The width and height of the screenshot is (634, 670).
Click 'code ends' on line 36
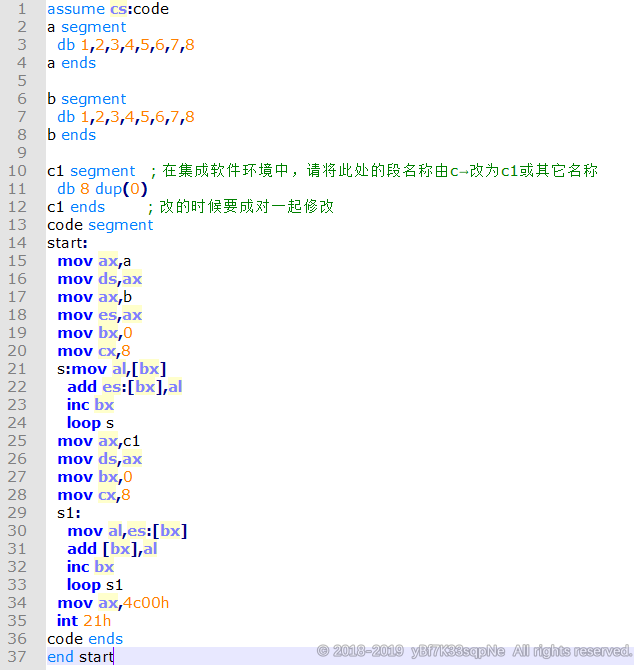point(85,639)
